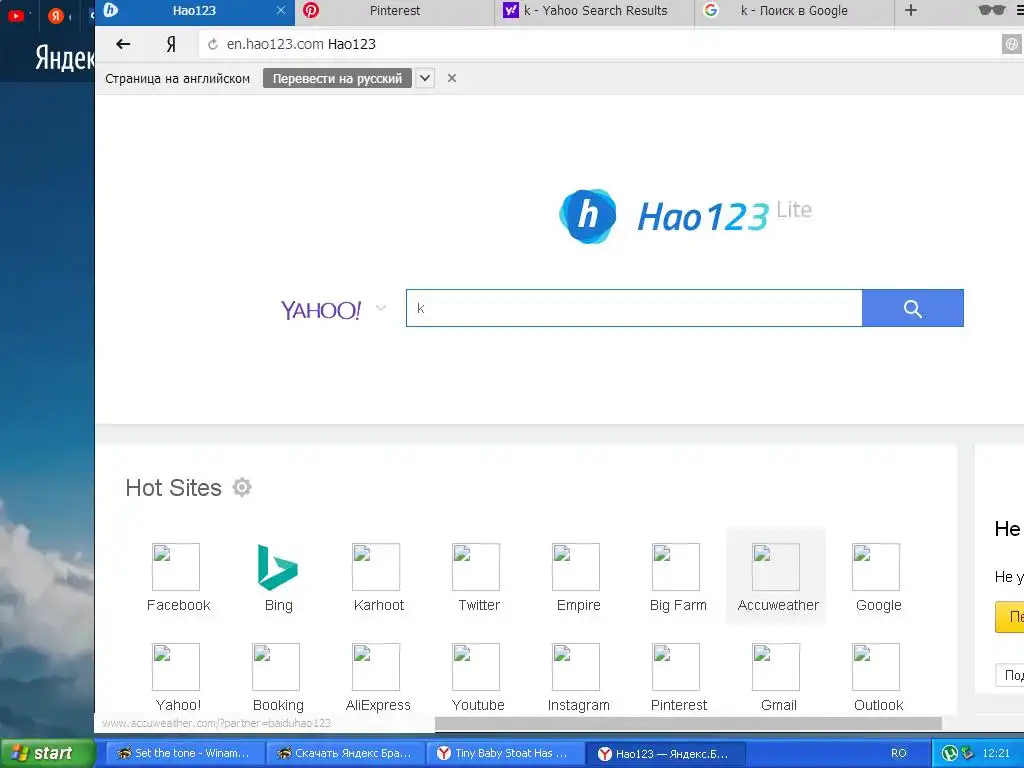Click the horizontal page scrollbar
Screen dimensions: 1024x768
pyautogui.click(x=688, y=724)
